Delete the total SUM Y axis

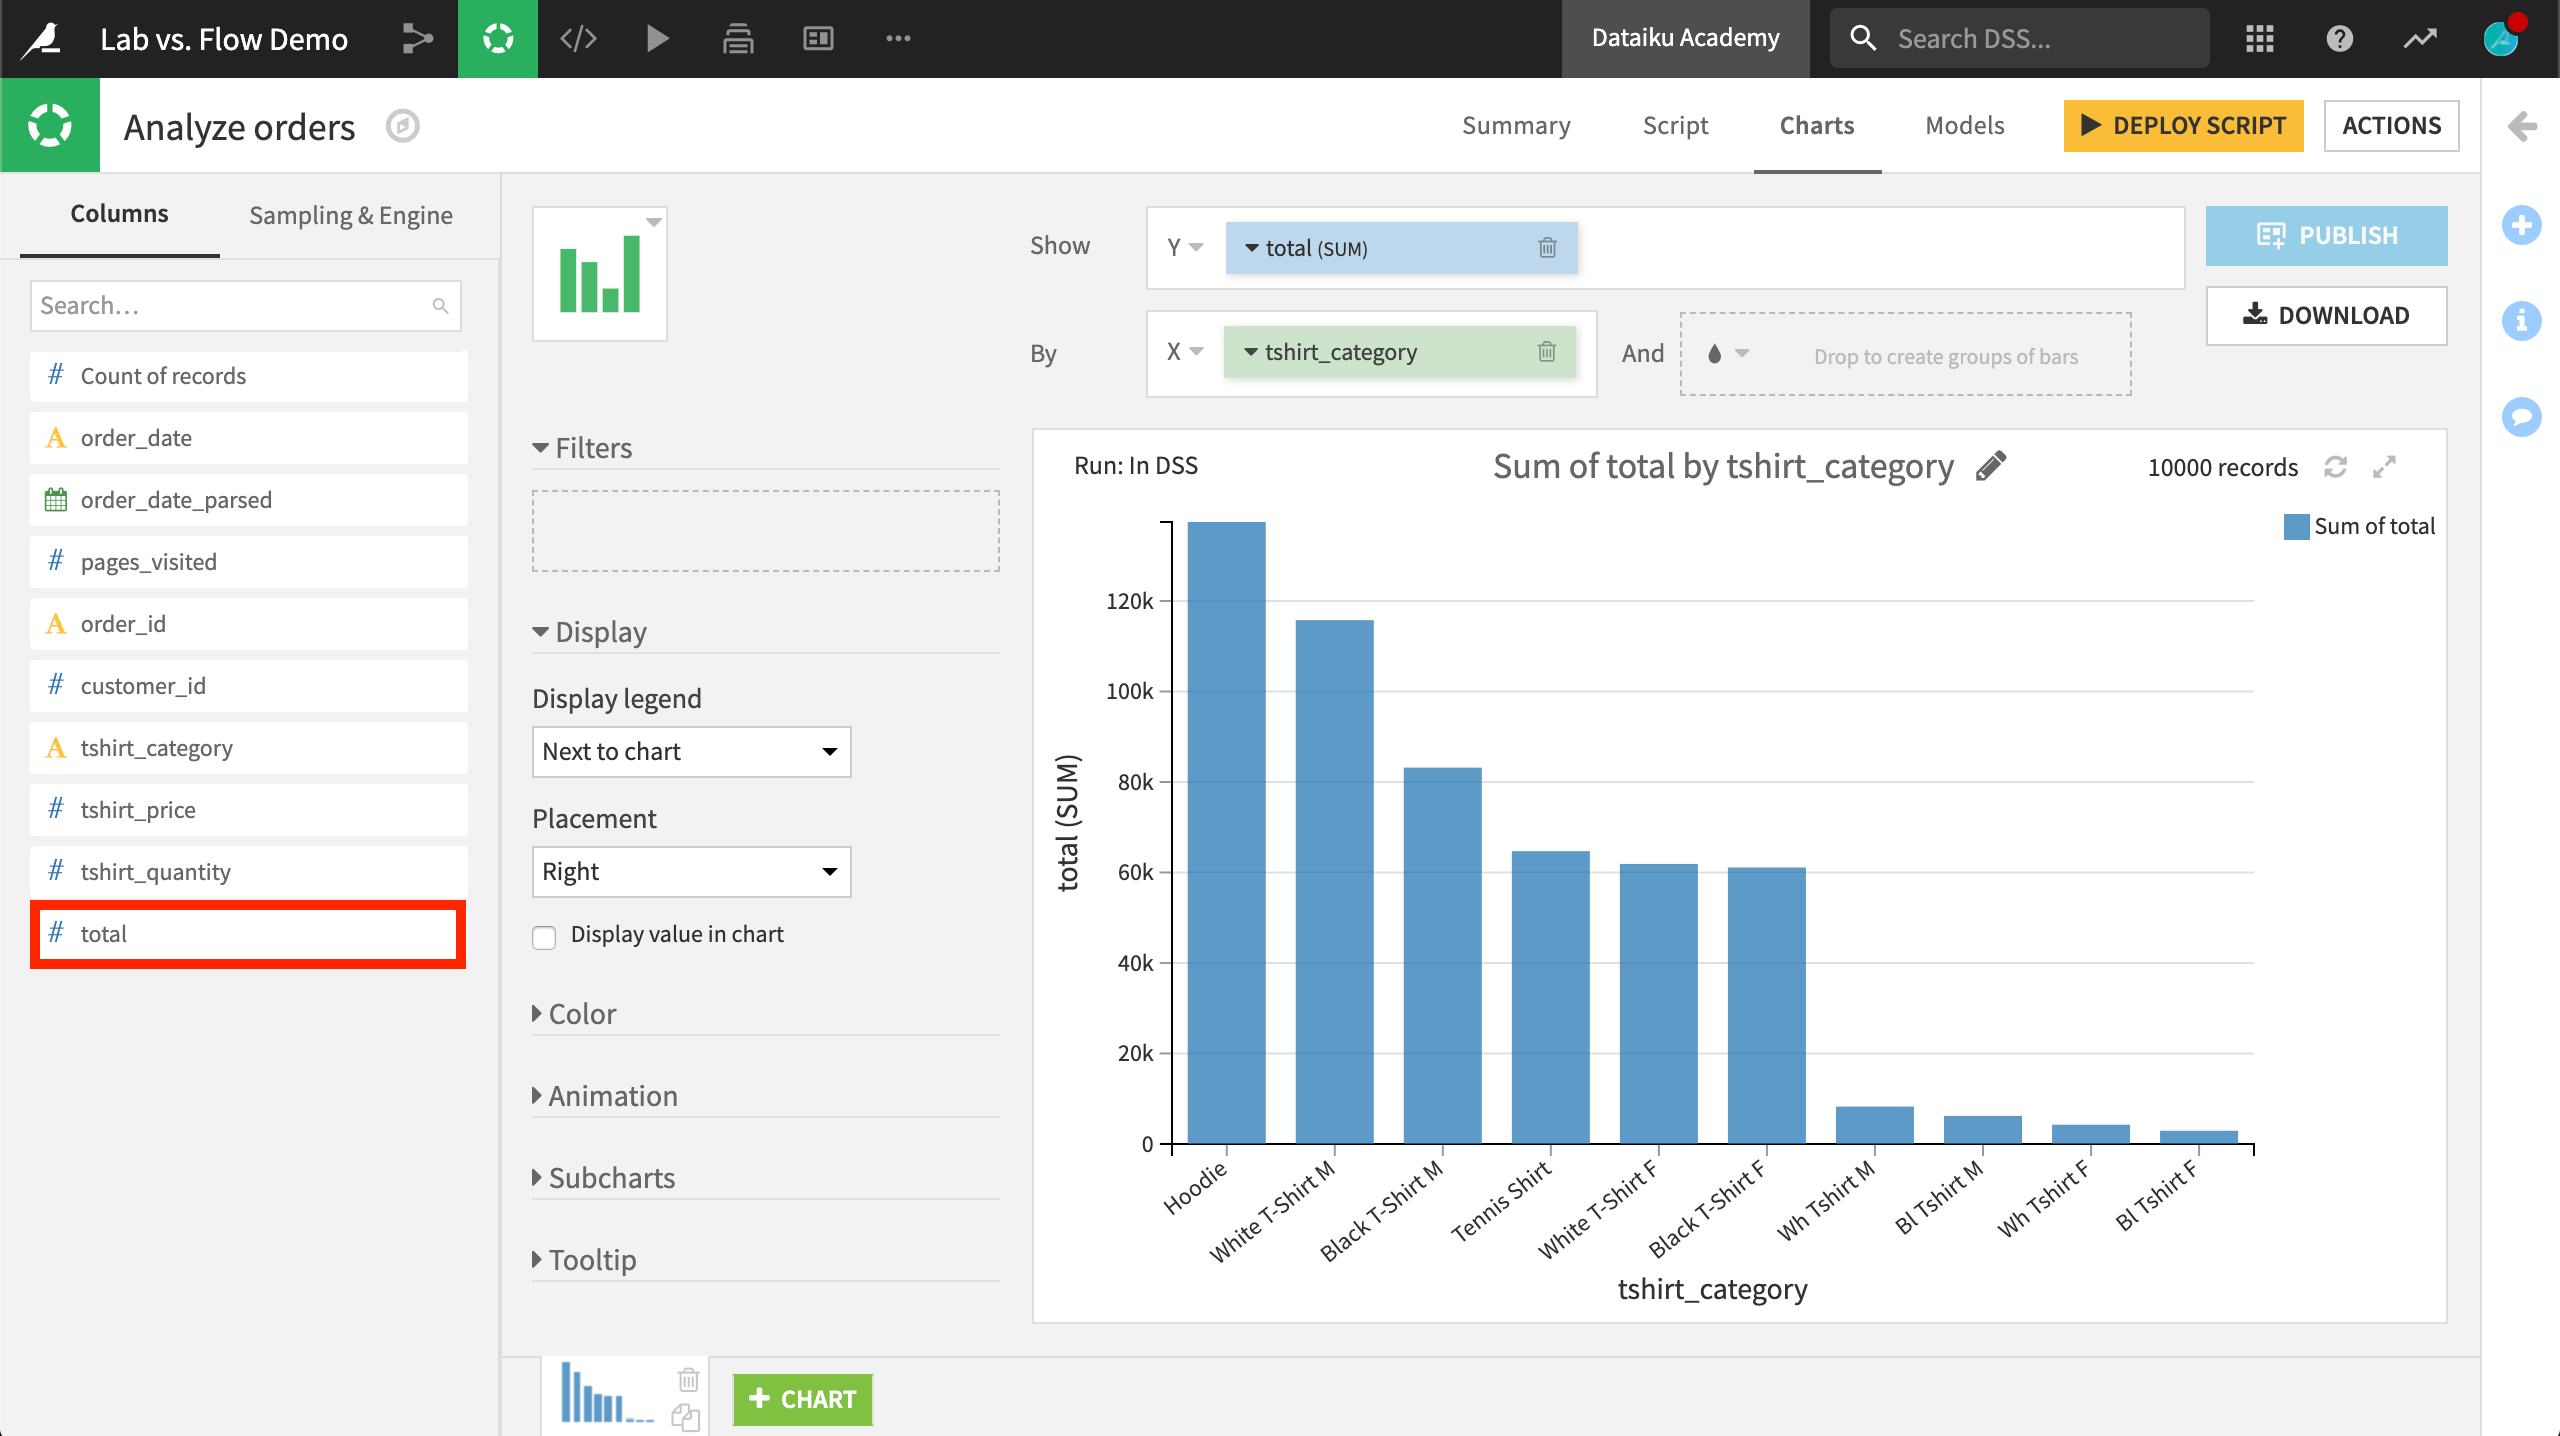click(1547, 248)
